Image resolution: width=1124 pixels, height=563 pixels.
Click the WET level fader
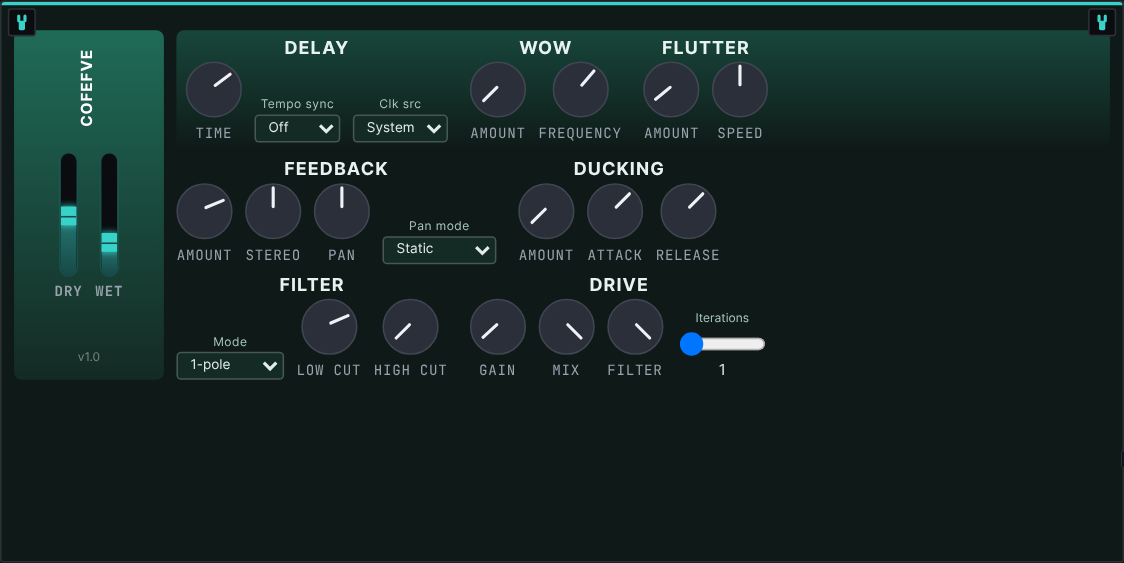pyautogui.click(x=109, y=215)
